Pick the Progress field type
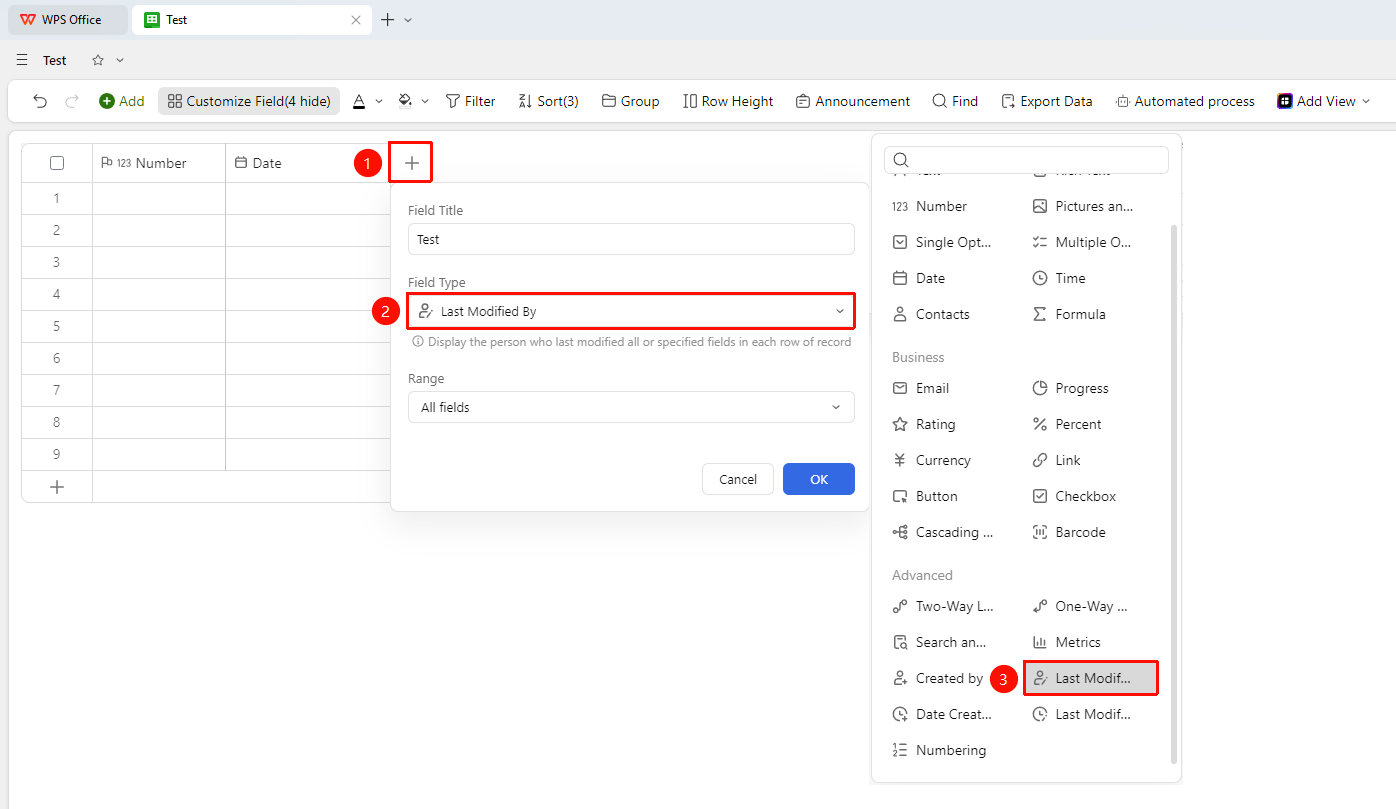The width and height of the screenshot is (1396, 809). pos(1070,388)
